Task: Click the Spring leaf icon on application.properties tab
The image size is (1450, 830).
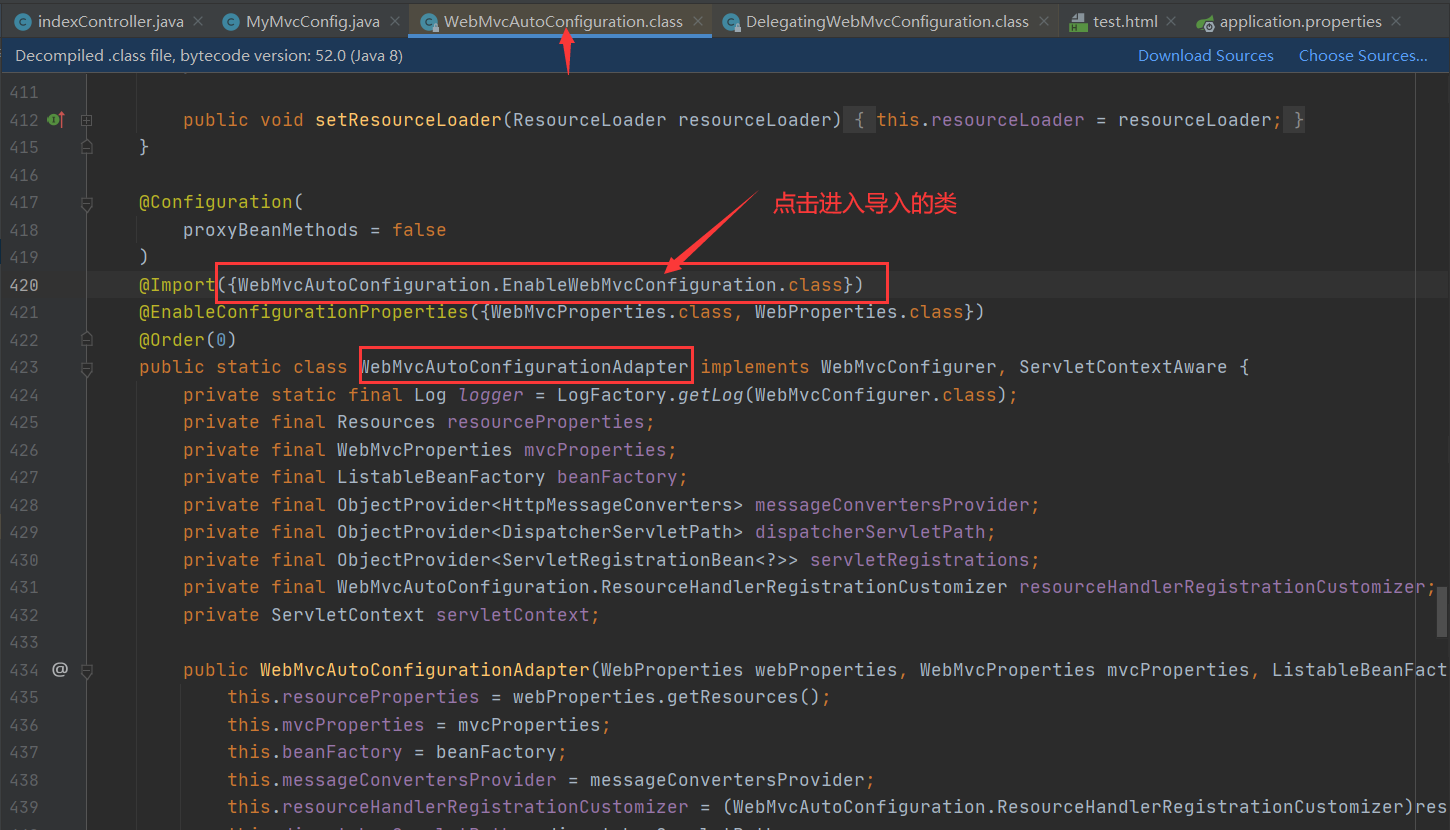Action: pyautogui.click(x=1205, y=21)
